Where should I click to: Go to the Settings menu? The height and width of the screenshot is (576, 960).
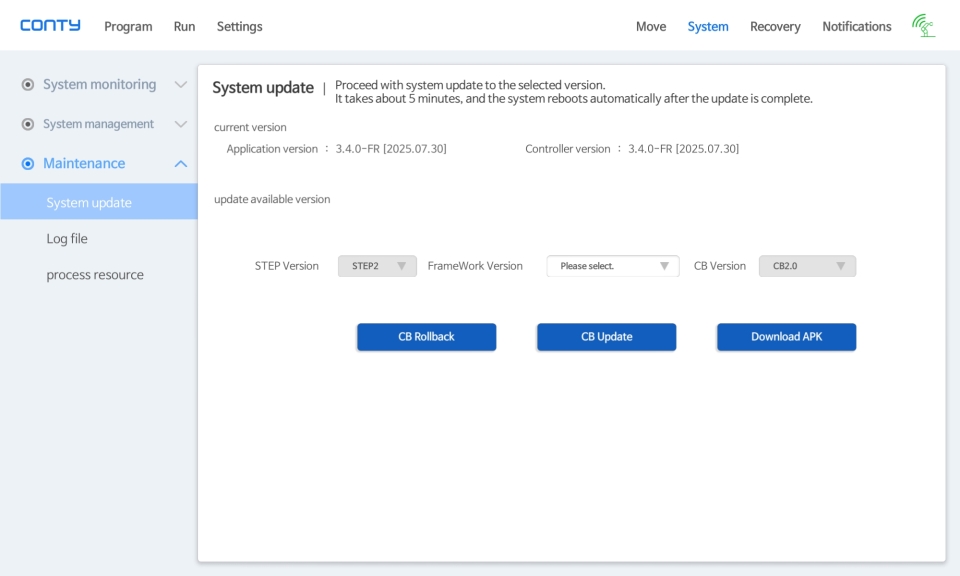pyautogui.click(x=239, y=26)
